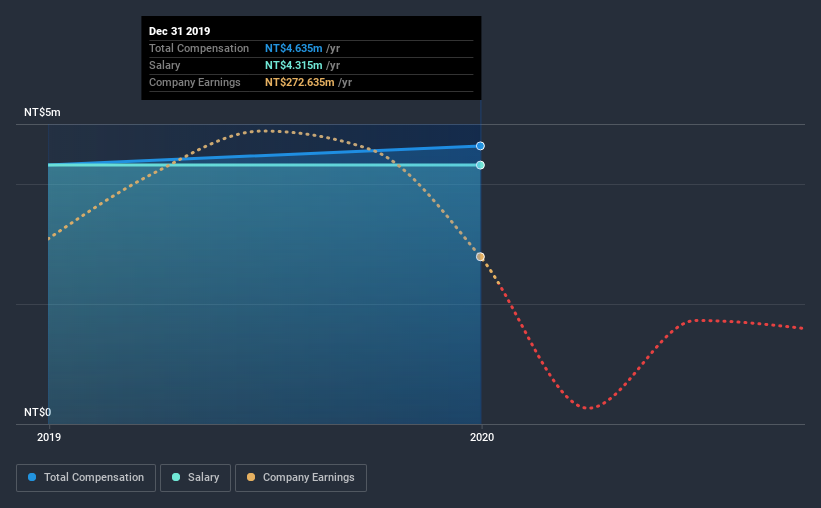Click the Dec 31 2019 tooltip heading
This screenshot has width=821, height=508.
pyautogui.click(x=180, y=31)
